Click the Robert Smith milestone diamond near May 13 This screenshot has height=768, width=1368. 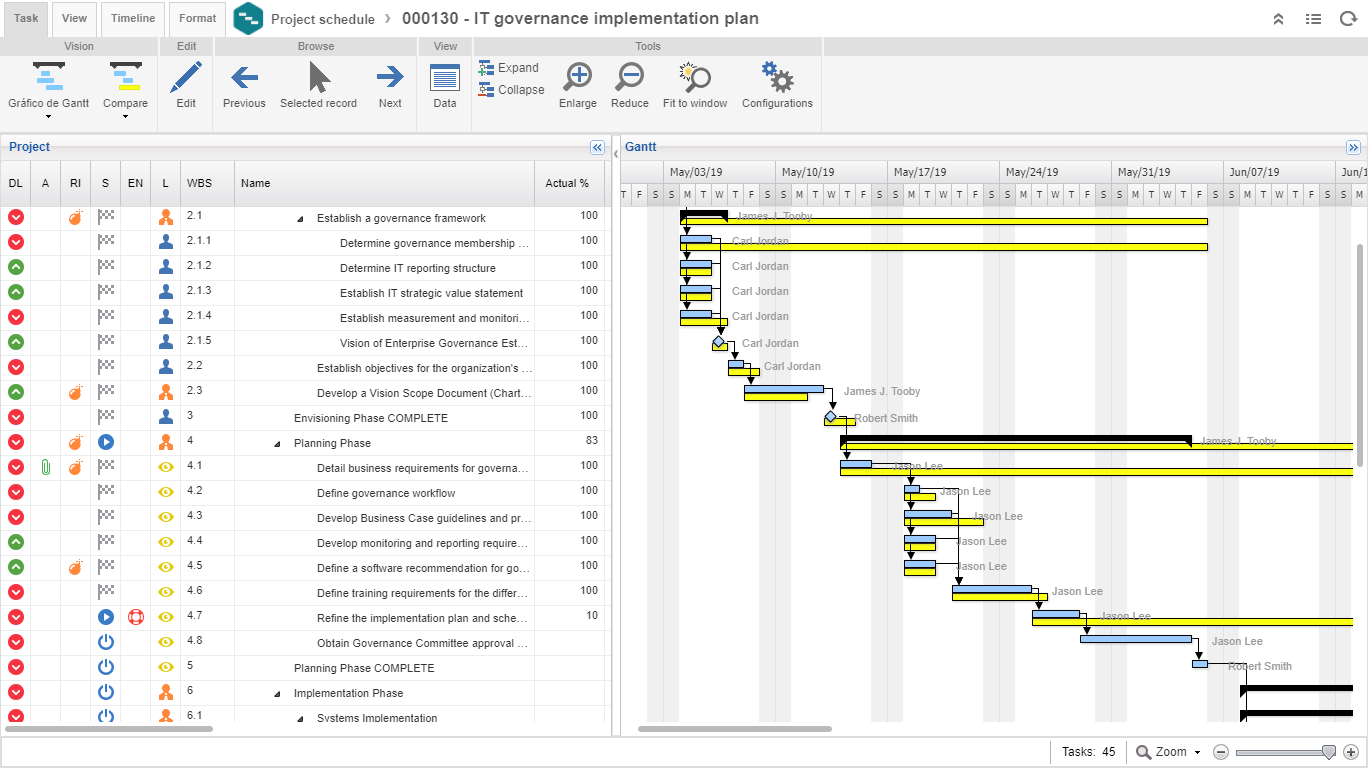(x=830, y=417)
